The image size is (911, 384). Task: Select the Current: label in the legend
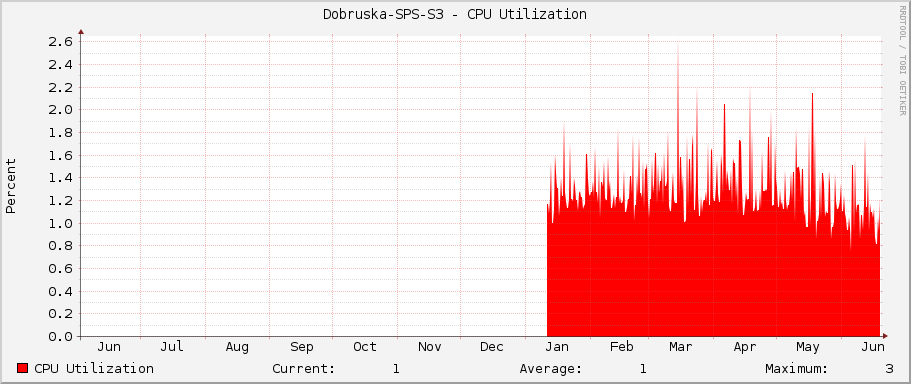coord(304,368)
